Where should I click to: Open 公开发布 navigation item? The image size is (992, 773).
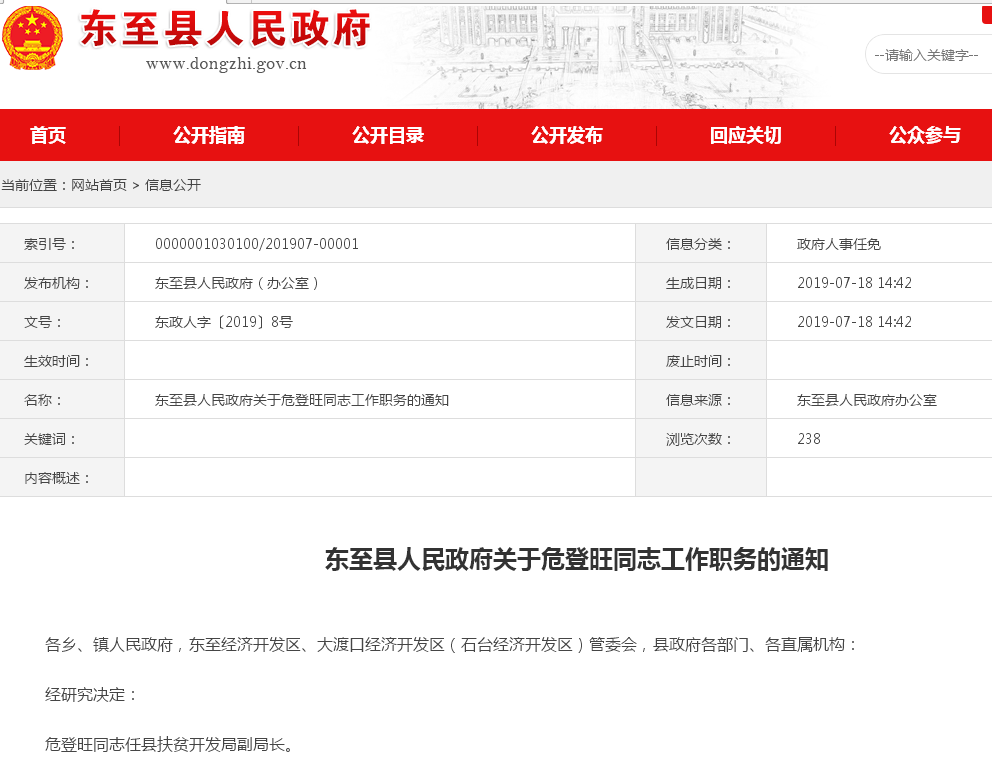click(x=567, y=135)
